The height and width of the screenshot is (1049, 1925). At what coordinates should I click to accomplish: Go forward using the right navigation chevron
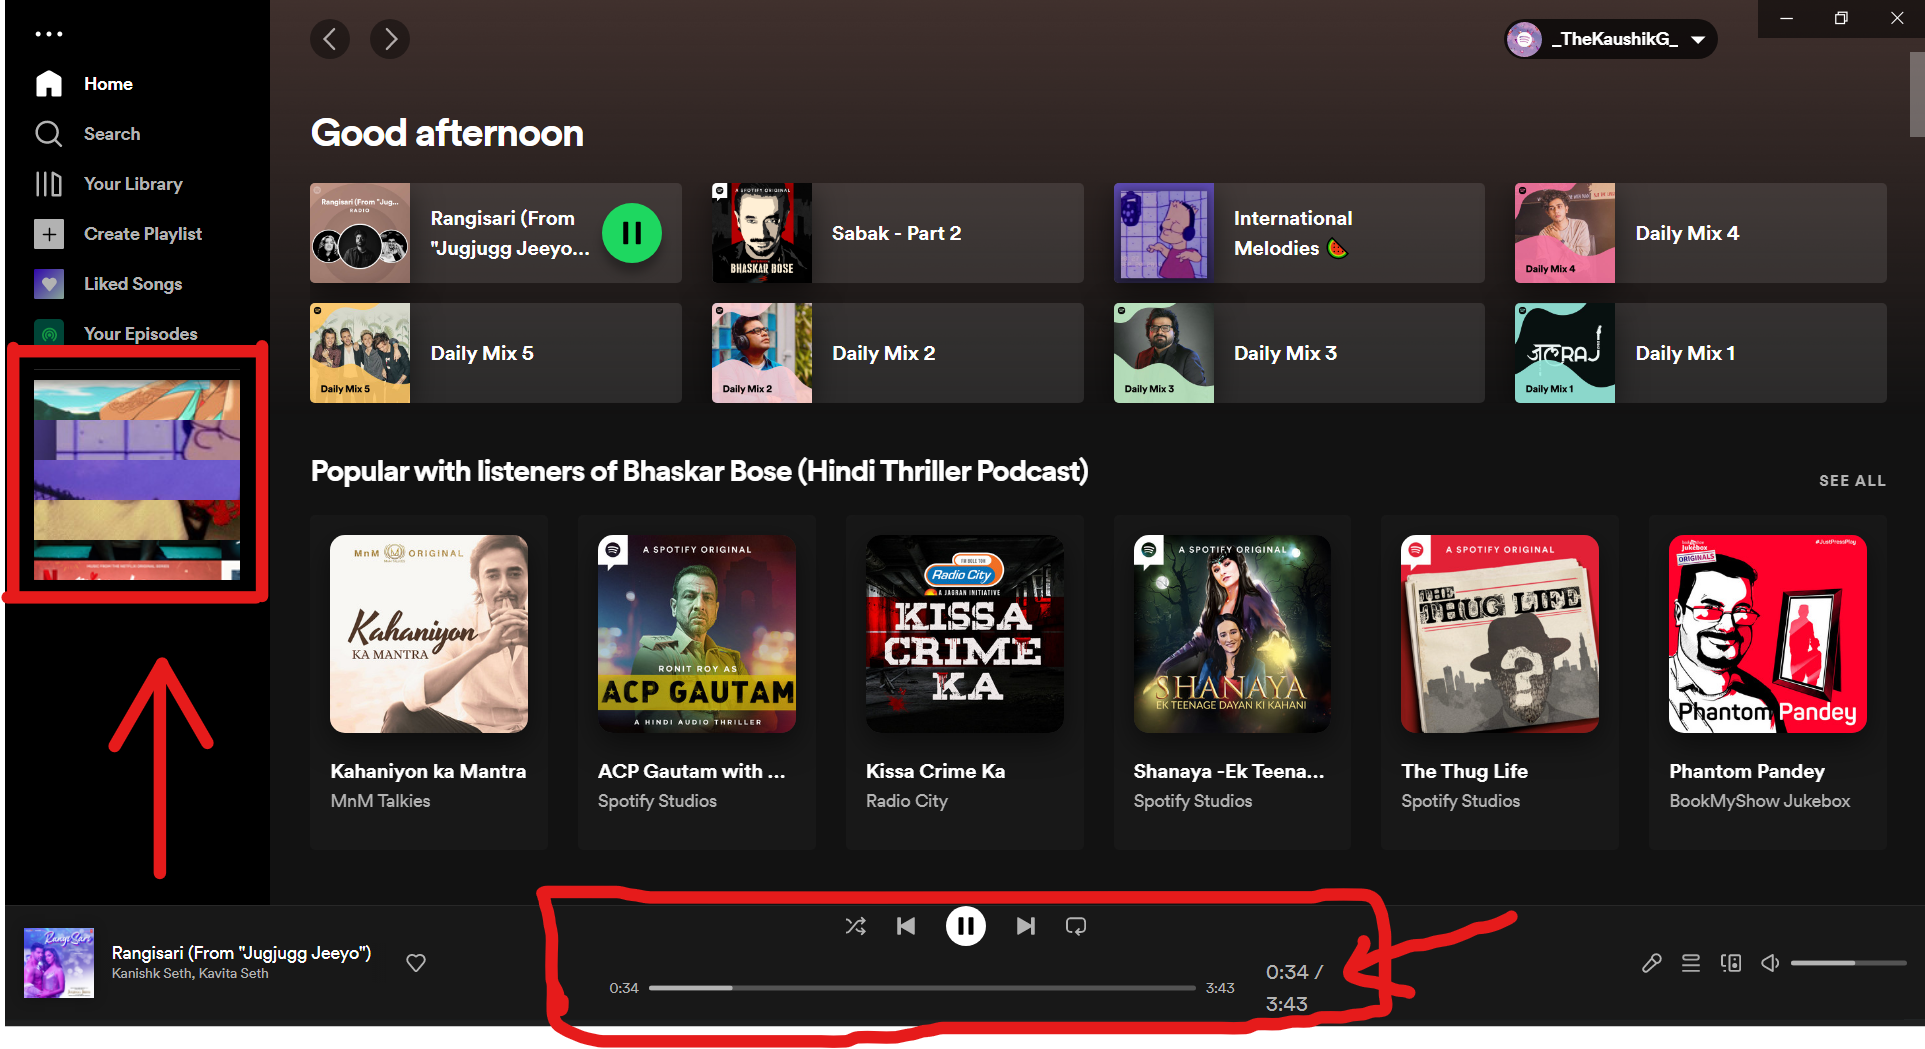point(390,39)
